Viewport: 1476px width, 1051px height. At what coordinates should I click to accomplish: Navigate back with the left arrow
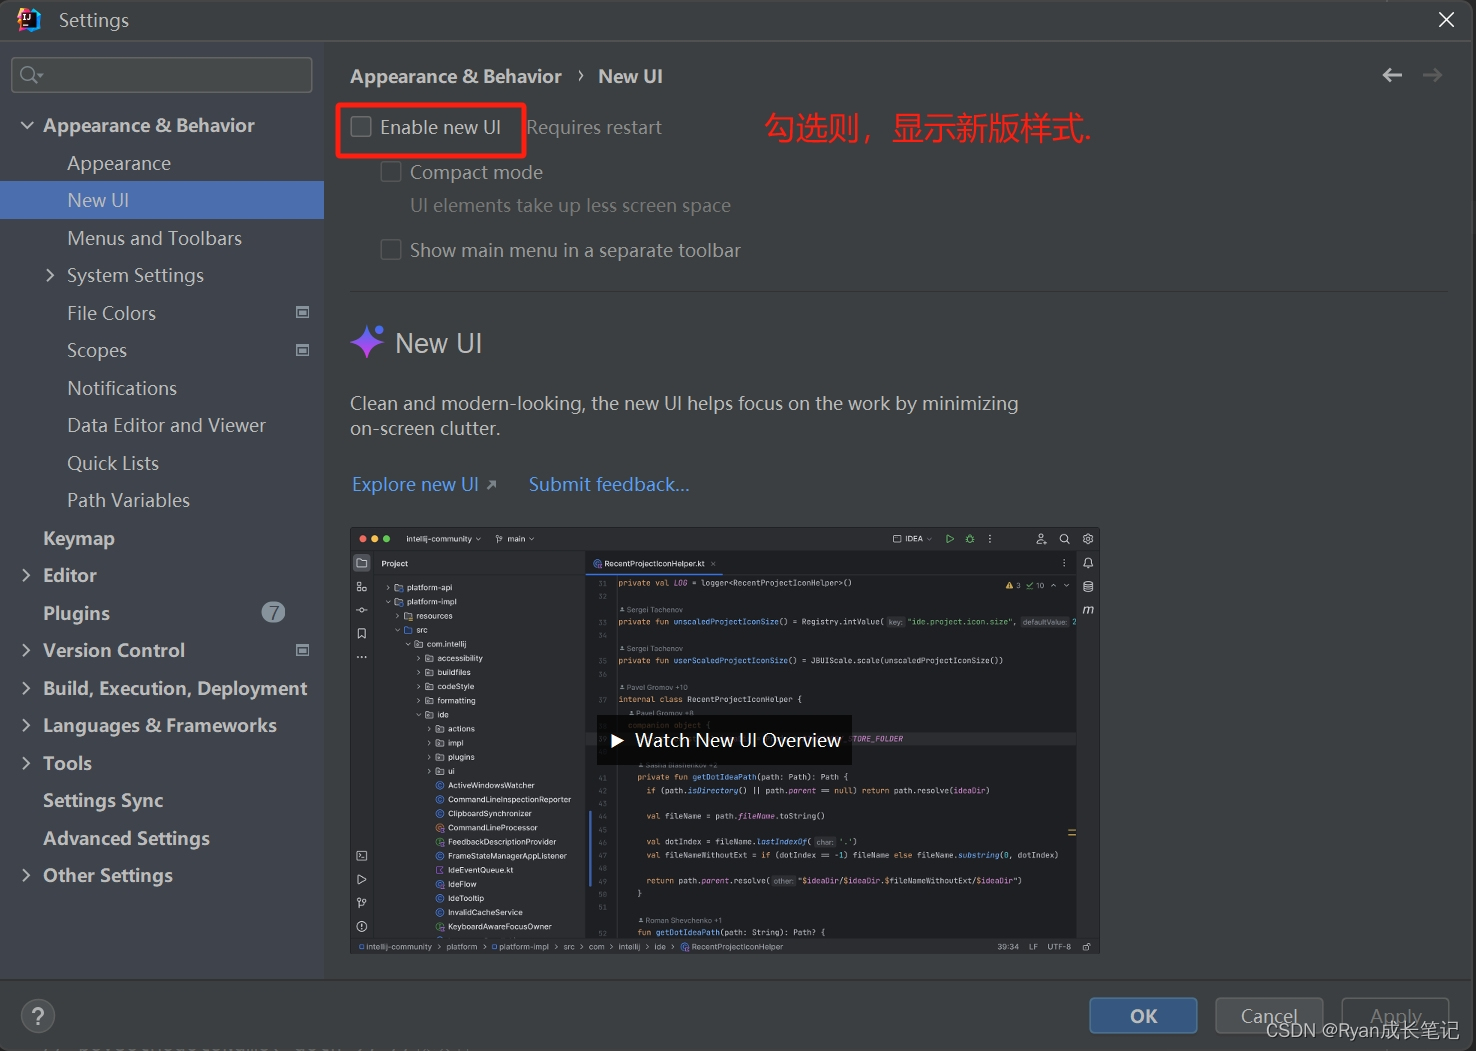(1392, 75)
